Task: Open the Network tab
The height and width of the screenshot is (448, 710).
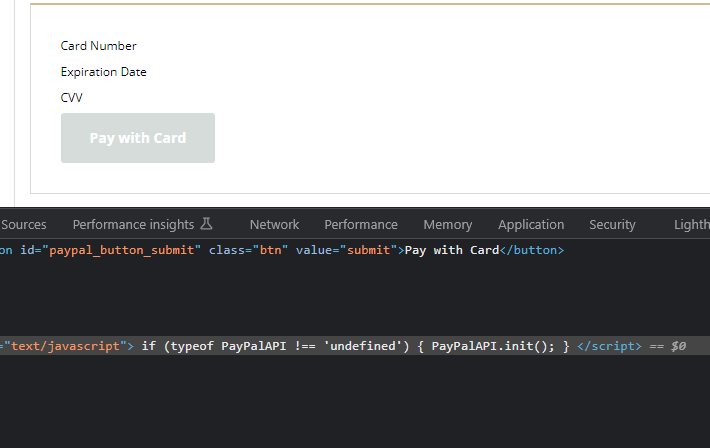Action: point(274,225)
